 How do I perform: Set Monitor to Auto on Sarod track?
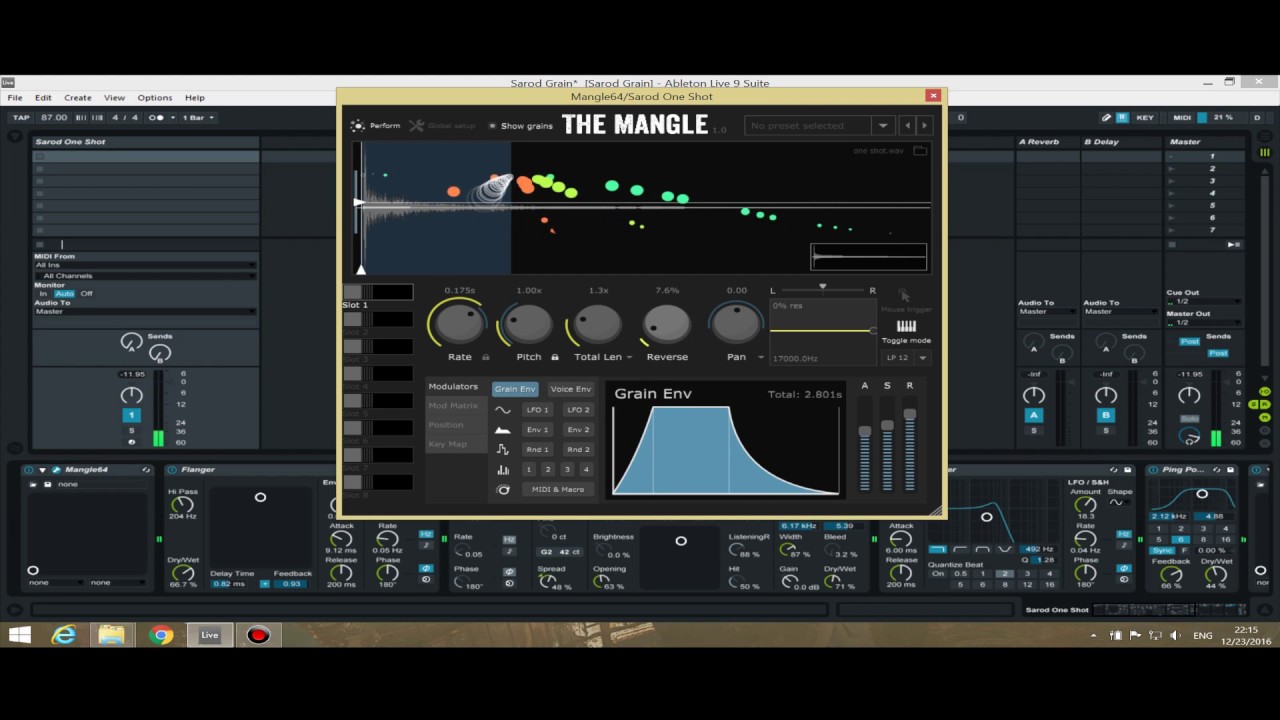point(64,294)
